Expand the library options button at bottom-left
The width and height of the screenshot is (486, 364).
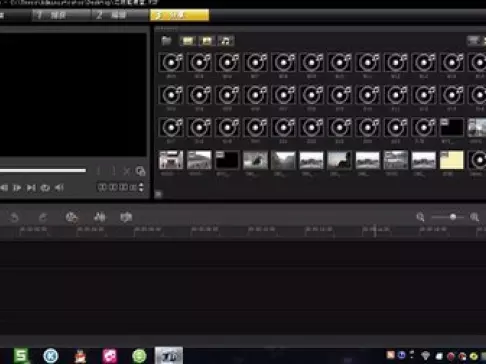point(159,194)
